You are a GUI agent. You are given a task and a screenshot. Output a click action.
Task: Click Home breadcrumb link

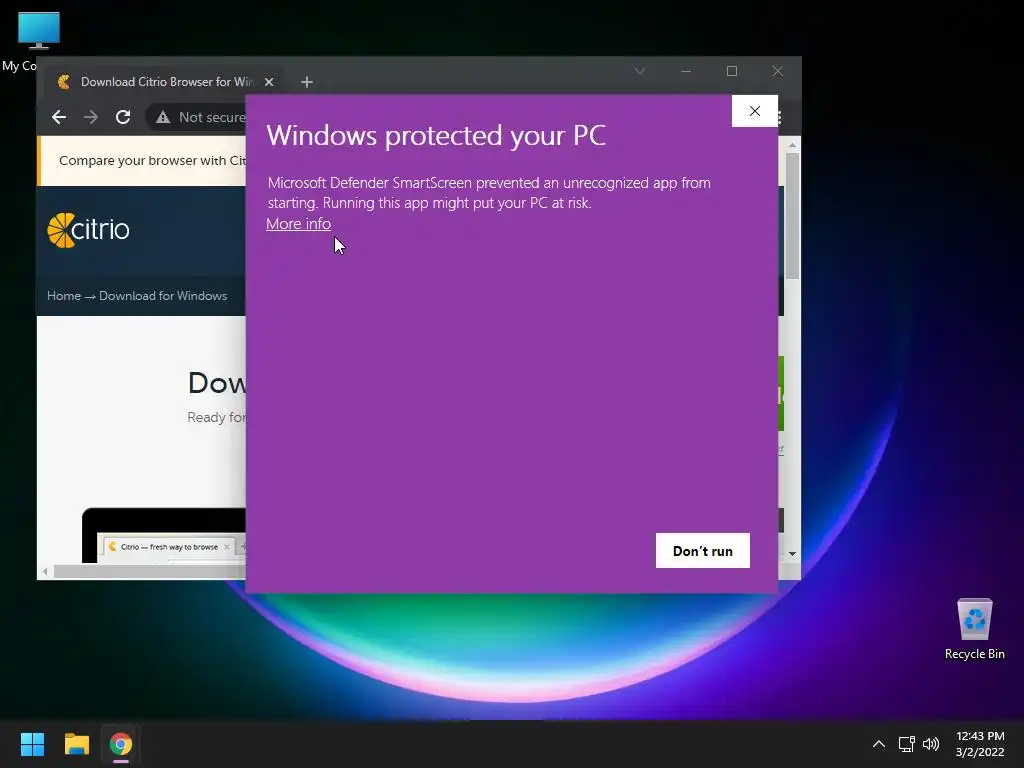[64, 296]
